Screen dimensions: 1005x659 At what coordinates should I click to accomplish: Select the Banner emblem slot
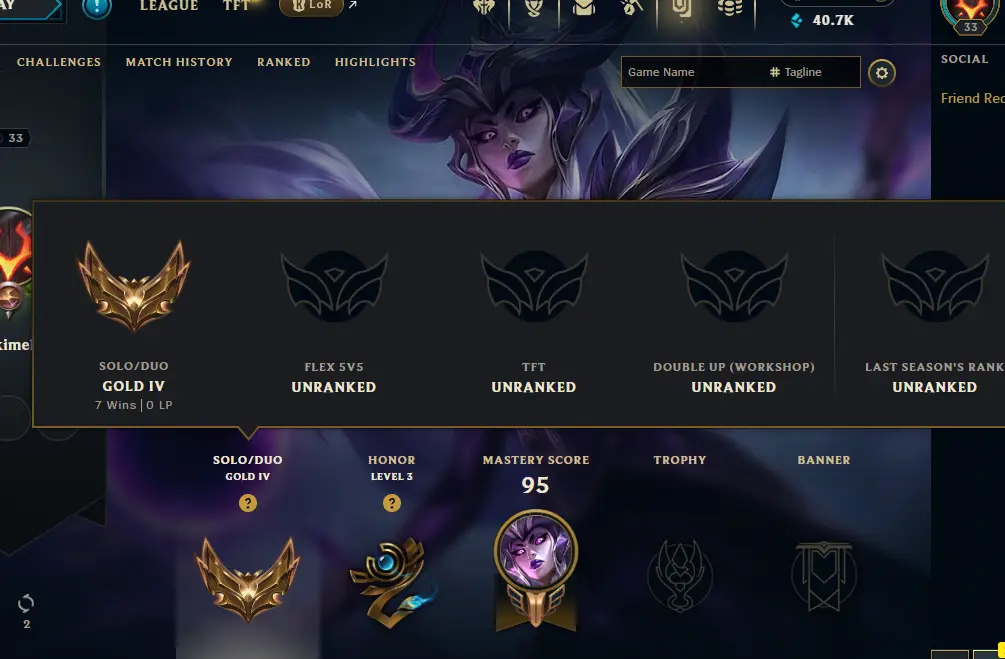click(x=824, y=576)
